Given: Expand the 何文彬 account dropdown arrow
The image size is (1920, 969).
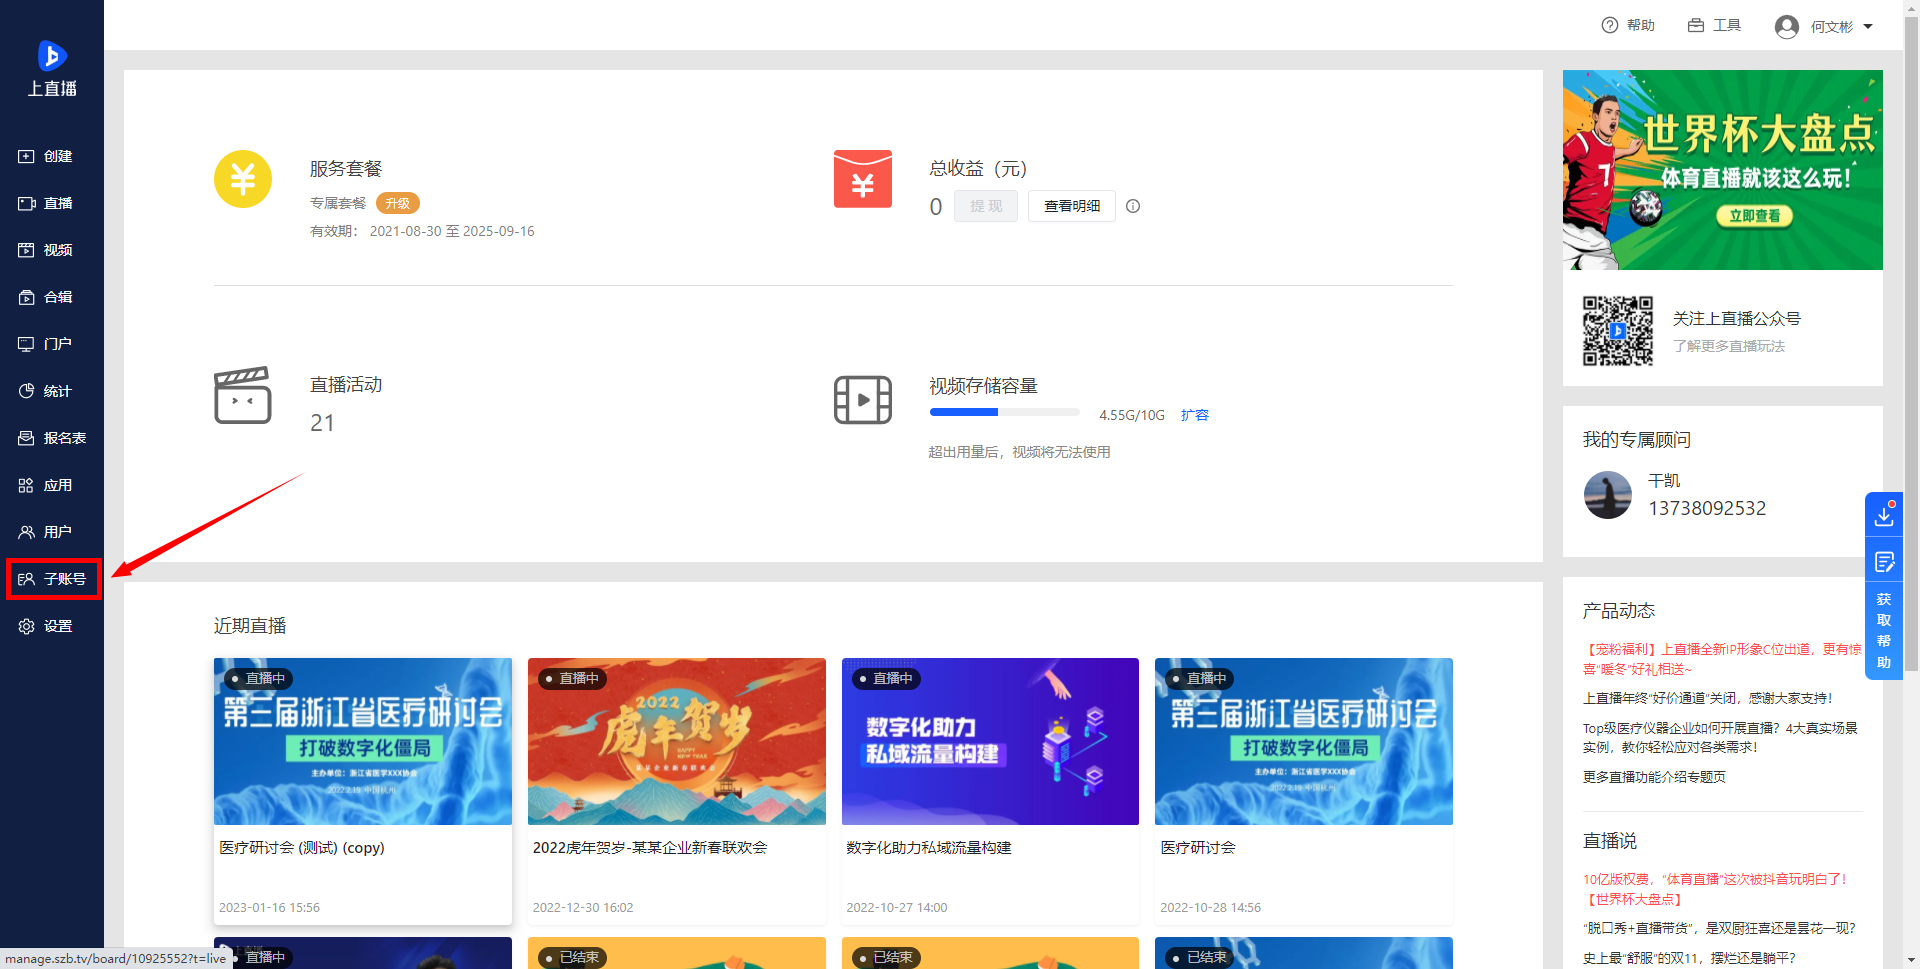Looking at the screenshot, I should [x=1868, y=27].
